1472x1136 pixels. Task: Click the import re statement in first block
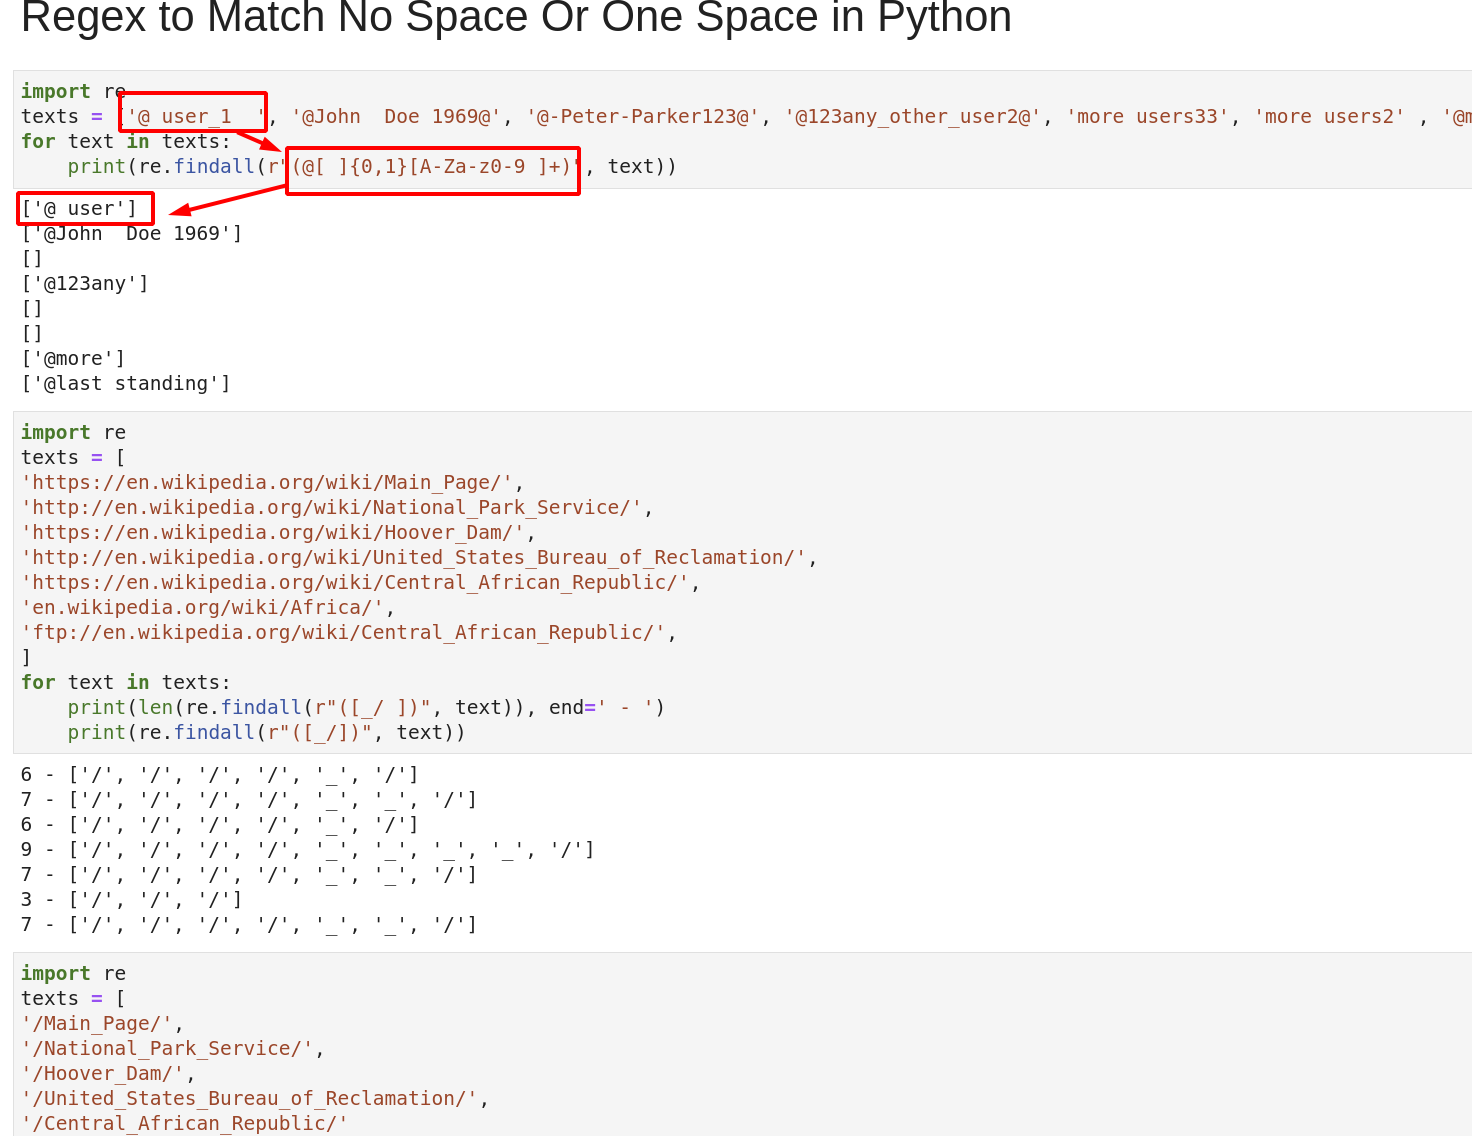[76, 91]
